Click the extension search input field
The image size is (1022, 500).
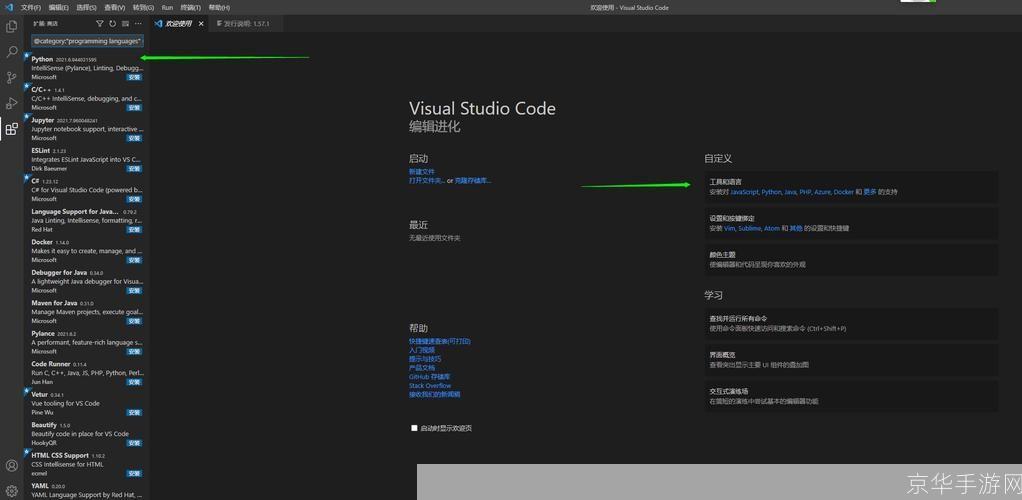click(88, 40)
